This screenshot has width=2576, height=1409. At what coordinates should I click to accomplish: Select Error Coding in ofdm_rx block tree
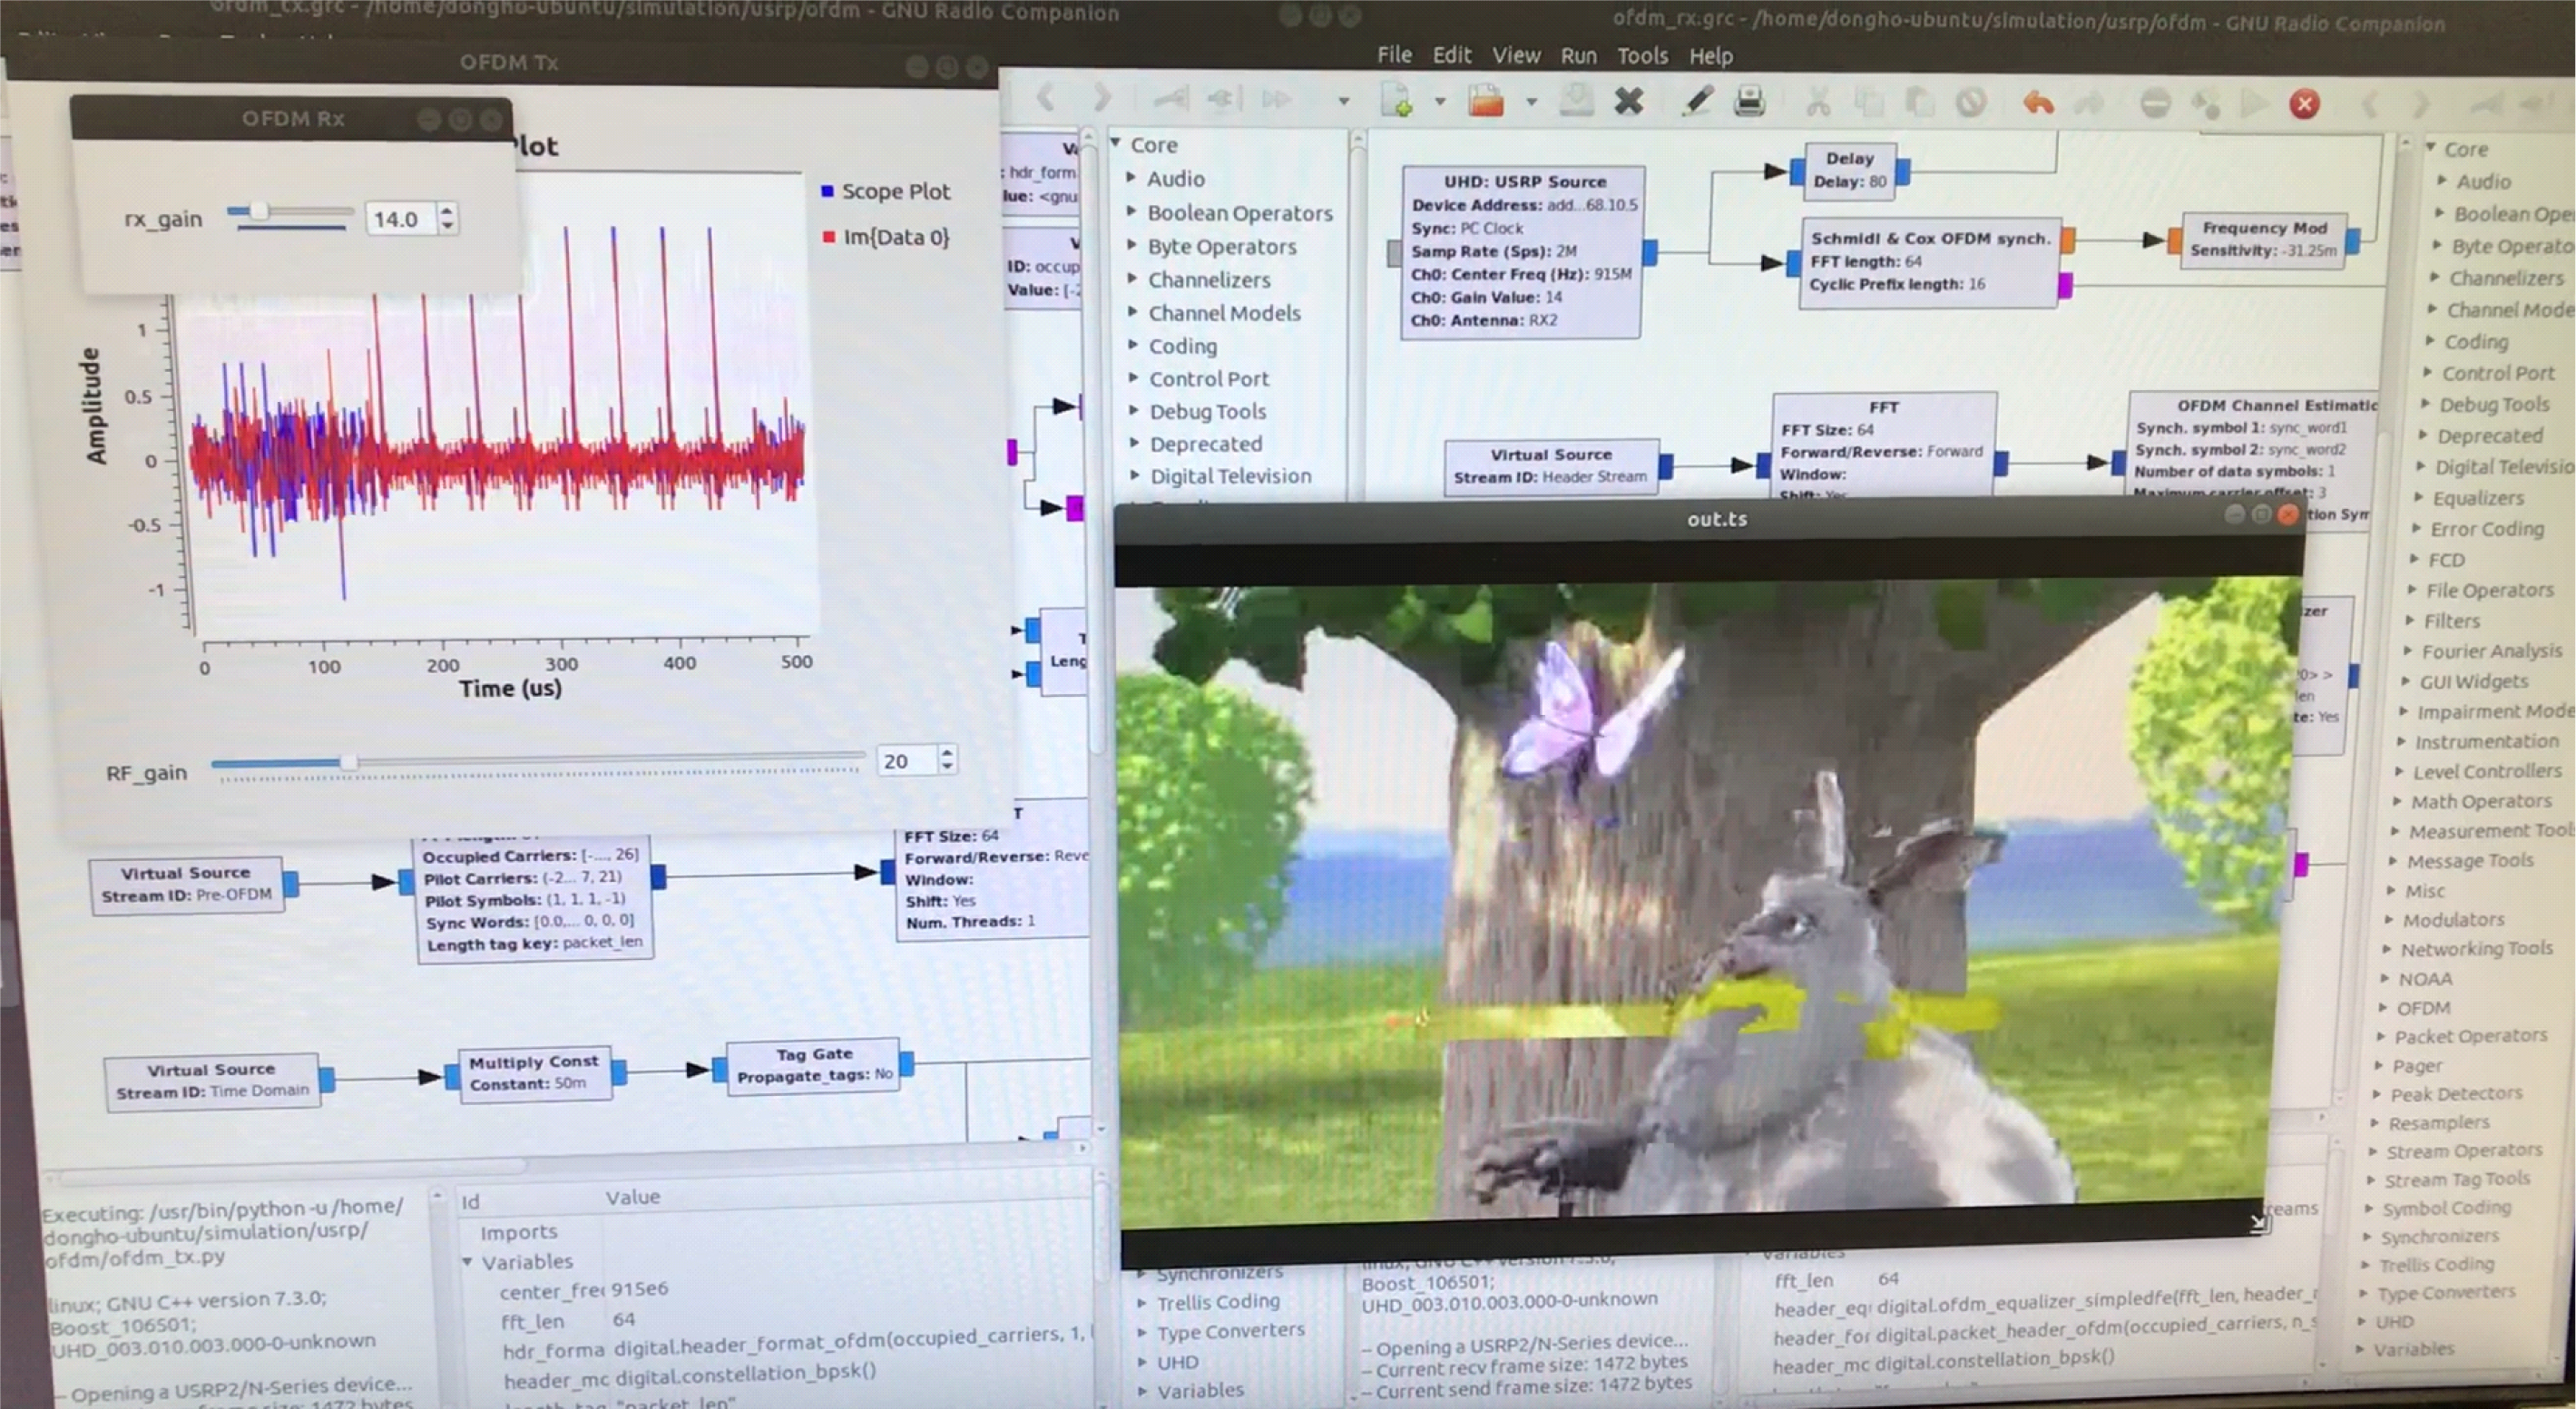2487,528
